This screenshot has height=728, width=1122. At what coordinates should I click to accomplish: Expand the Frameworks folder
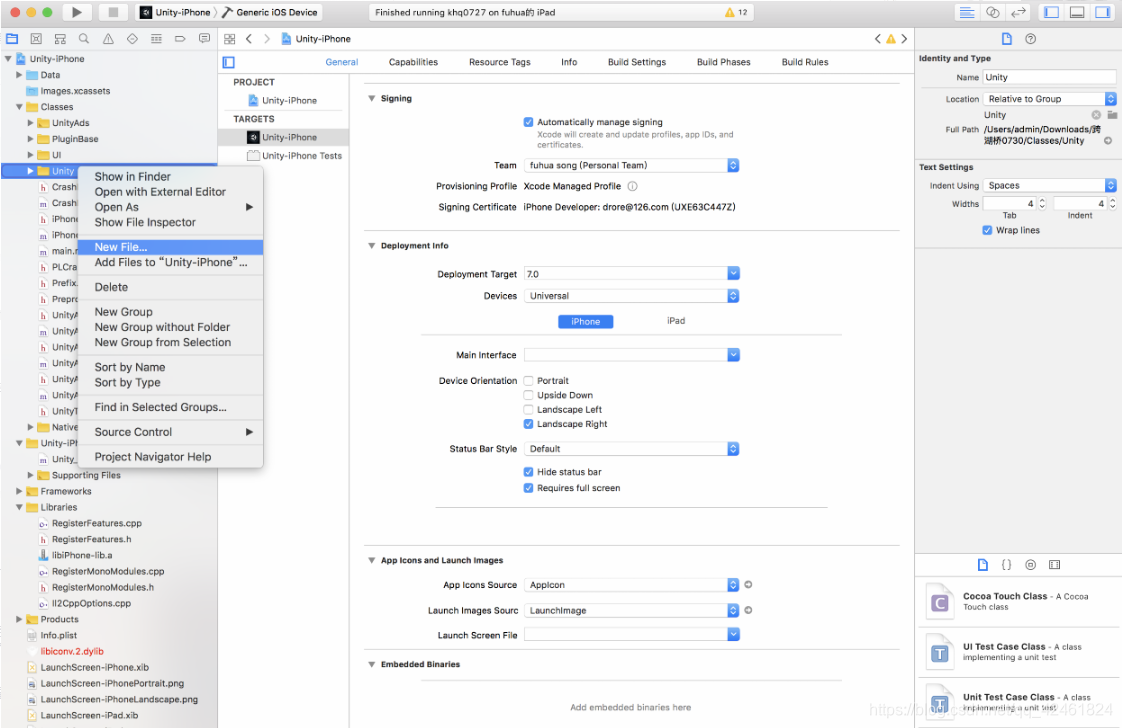(19, 491)
